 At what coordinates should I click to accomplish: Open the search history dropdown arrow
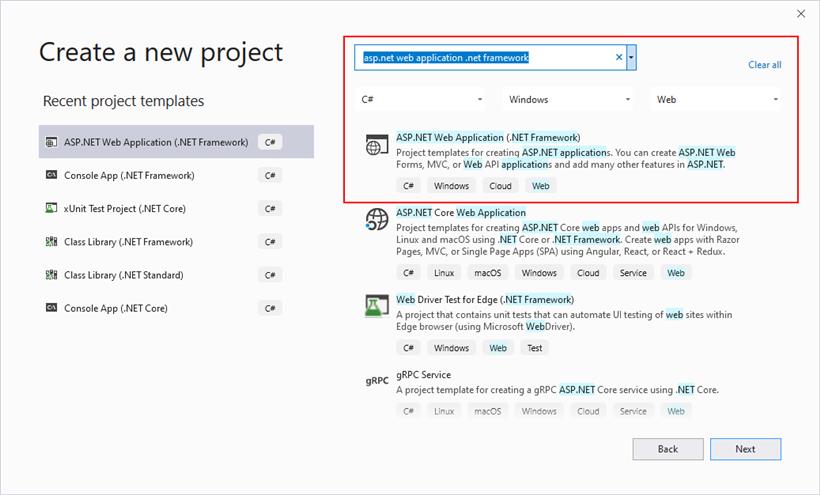(x=631, y=57)
